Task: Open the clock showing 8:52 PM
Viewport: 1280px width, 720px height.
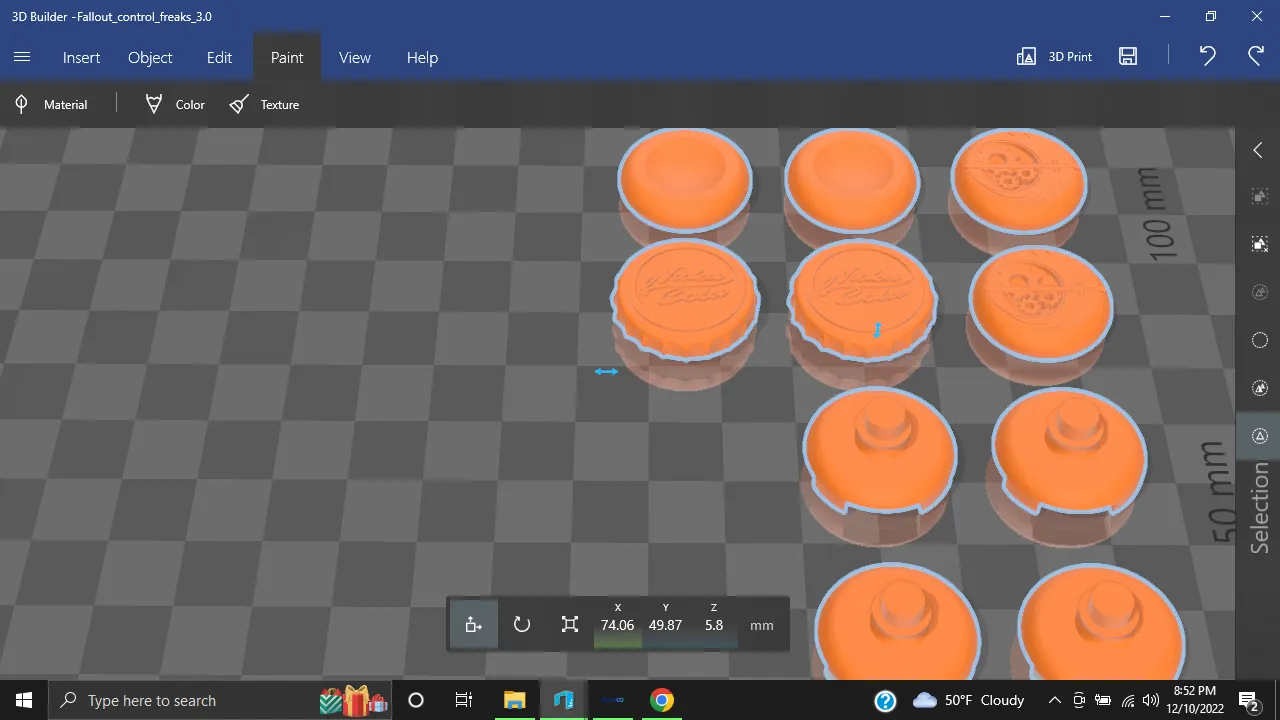Action: pos(1195,700)
